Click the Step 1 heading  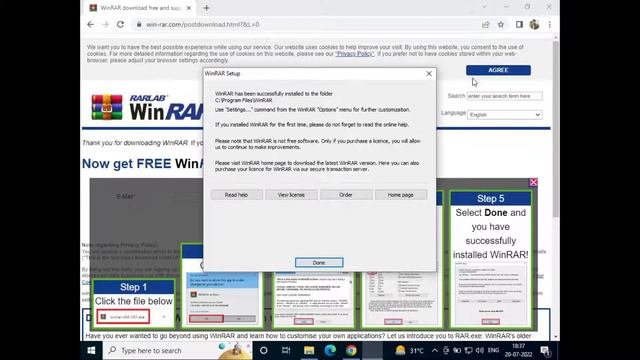[x=133, y=287]
